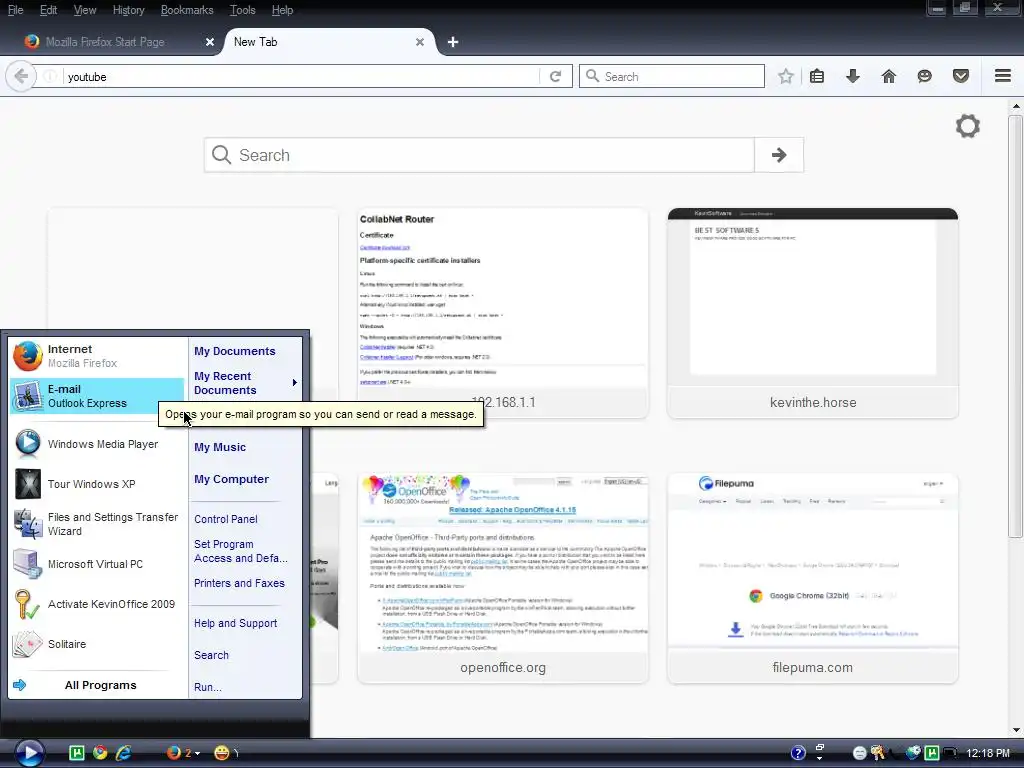Open the Downloads arrow icon

pyautogui.click(x=853, y=76)
